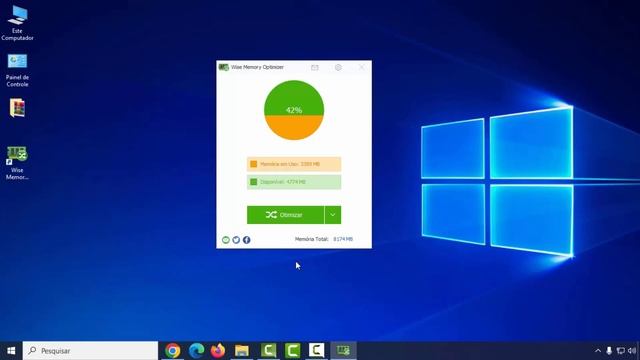
Task: Click the volume speaker tray icon
Action: point(632,351)
